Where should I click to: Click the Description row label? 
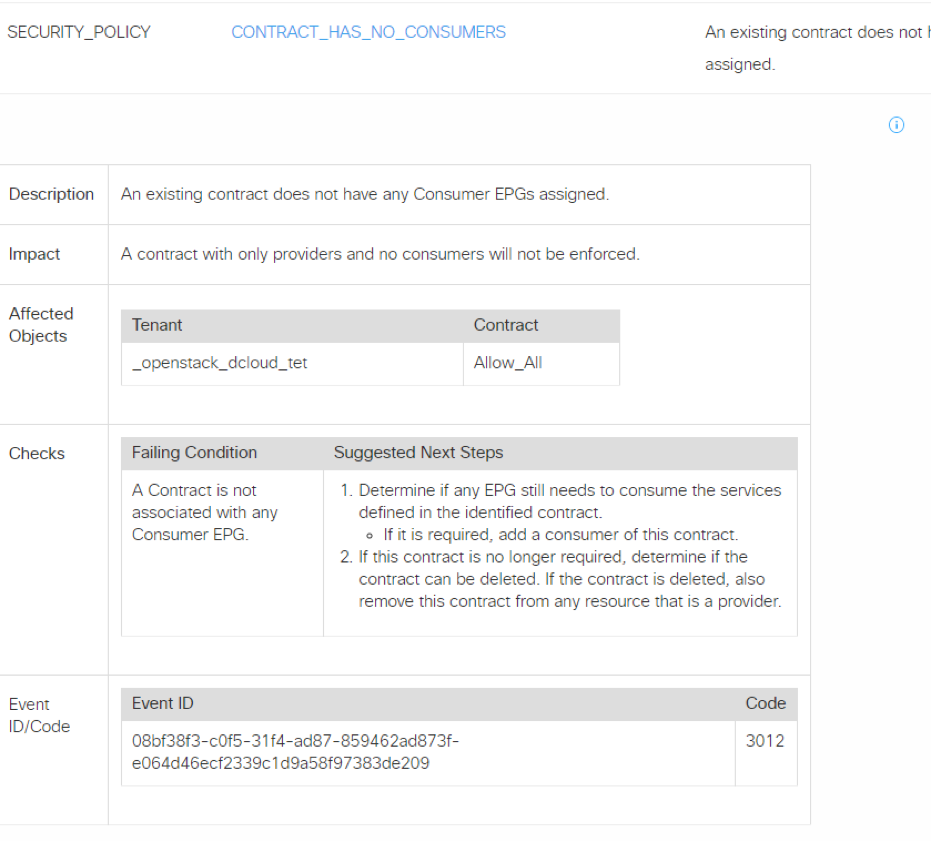(x=51, y=194)
